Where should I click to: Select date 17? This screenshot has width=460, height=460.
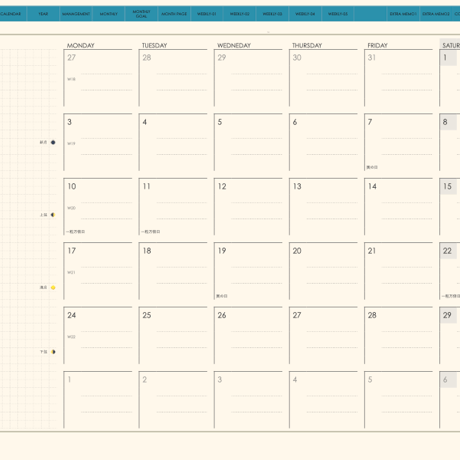tap(72, 251)
